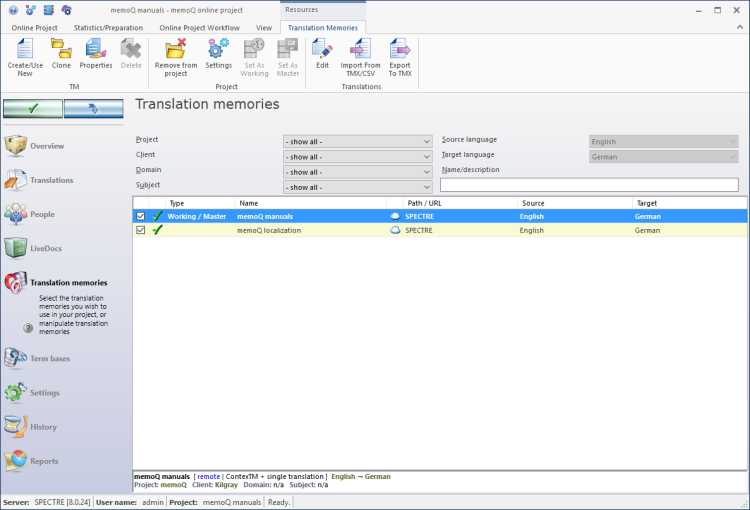Open the Translations pane in sidebar
Screen dimensions: 750x510
click(x=39, y=180)
